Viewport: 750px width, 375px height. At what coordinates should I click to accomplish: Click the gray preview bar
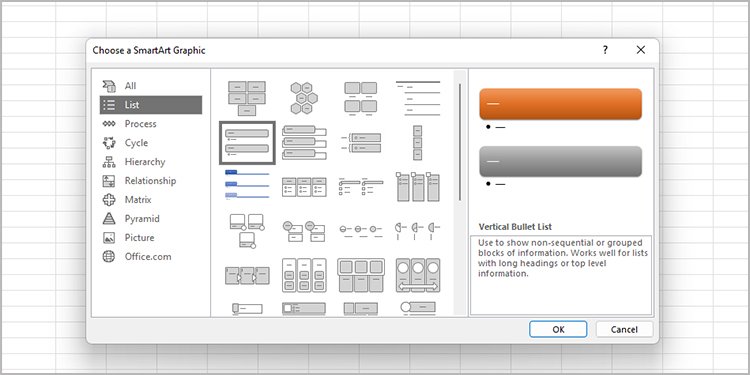560,161
